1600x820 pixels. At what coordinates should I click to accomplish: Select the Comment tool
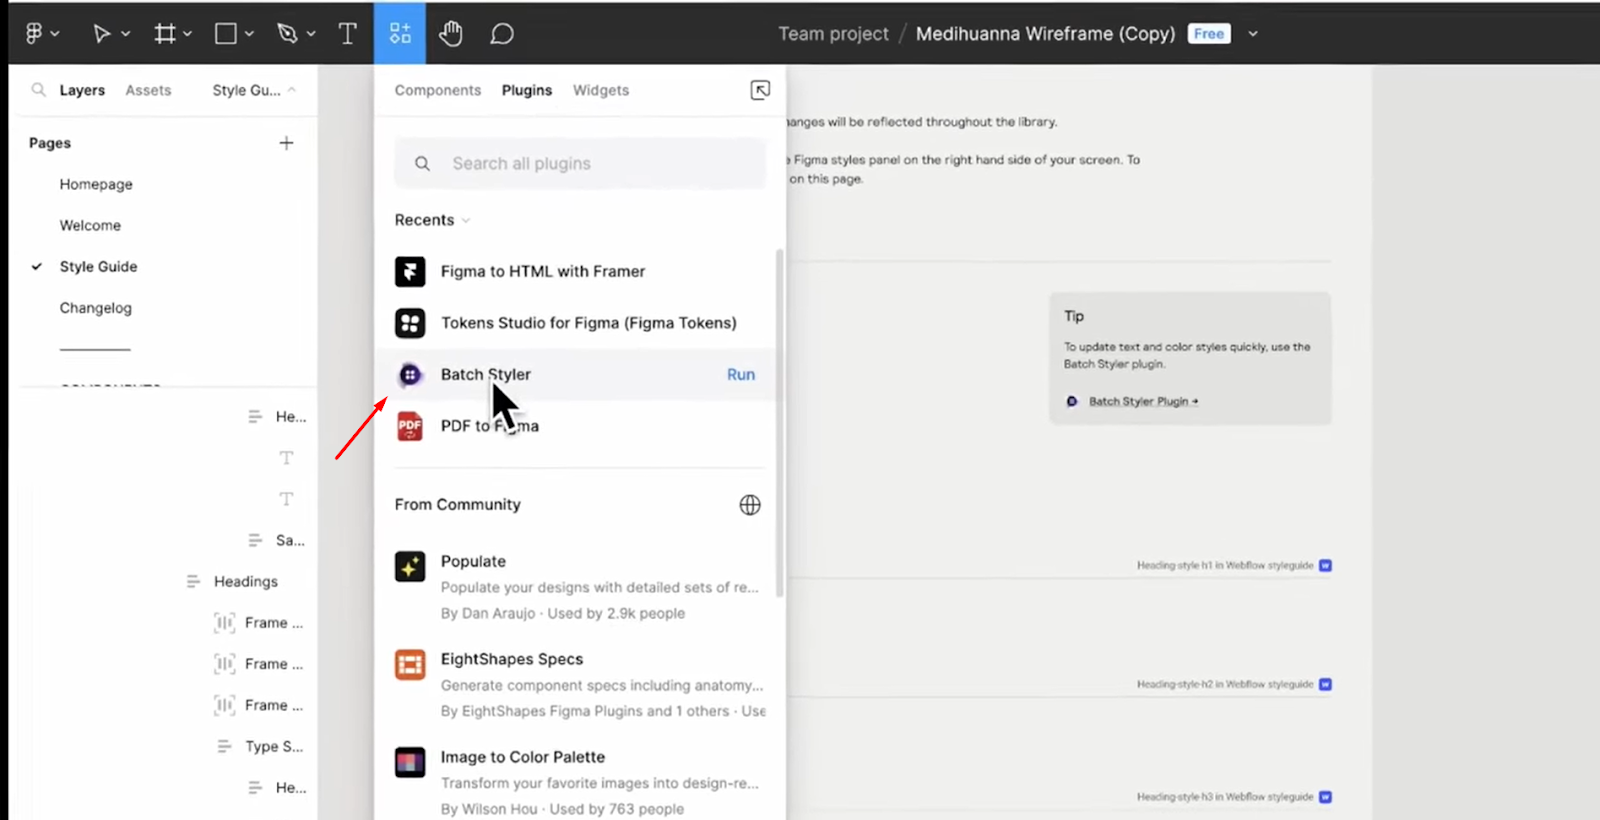point(502,34)
